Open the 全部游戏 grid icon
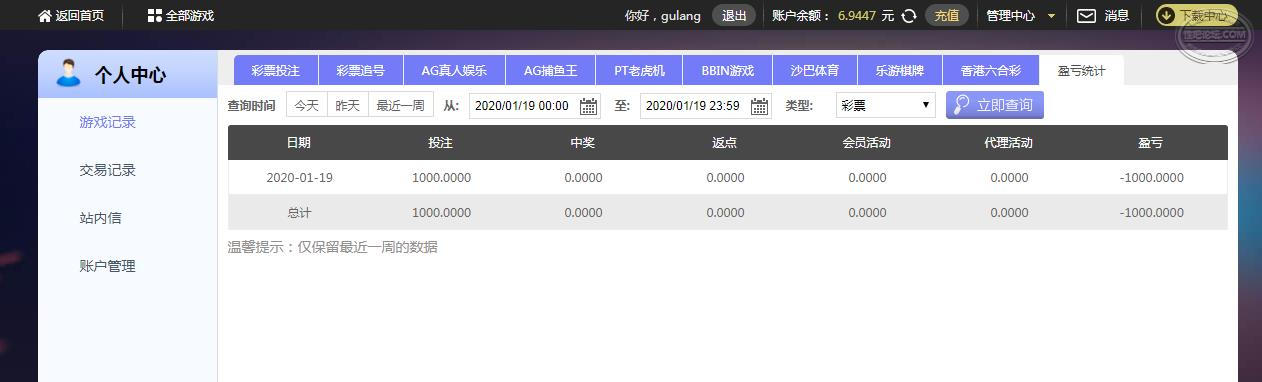 (154, 16)
